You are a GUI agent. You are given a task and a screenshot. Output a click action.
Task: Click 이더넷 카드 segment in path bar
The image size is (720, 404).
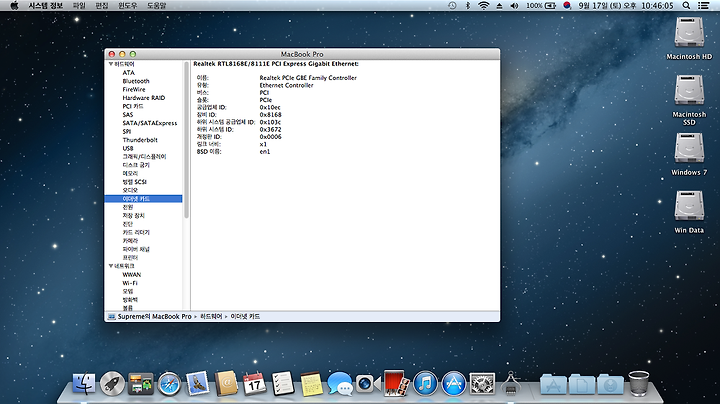[x=245, y=316]
